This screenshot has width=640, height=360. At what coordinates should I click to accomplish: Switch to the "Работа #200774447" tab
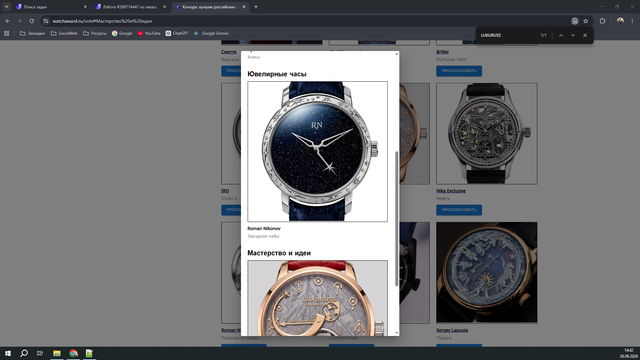pos(130,7)
